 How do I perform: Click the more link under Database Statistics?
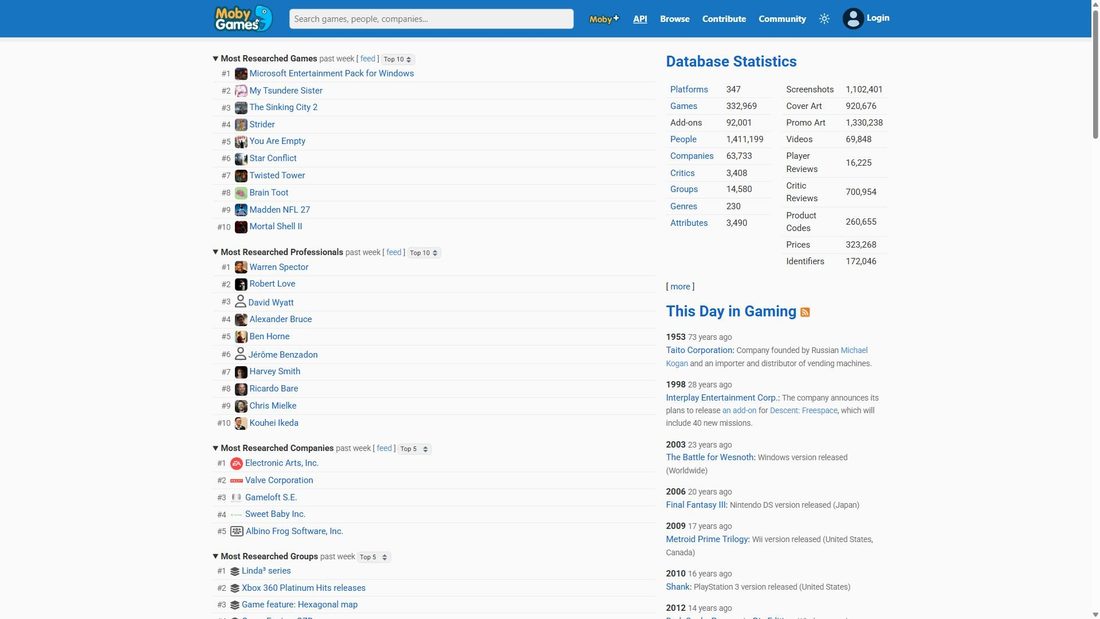click(680, 286)
